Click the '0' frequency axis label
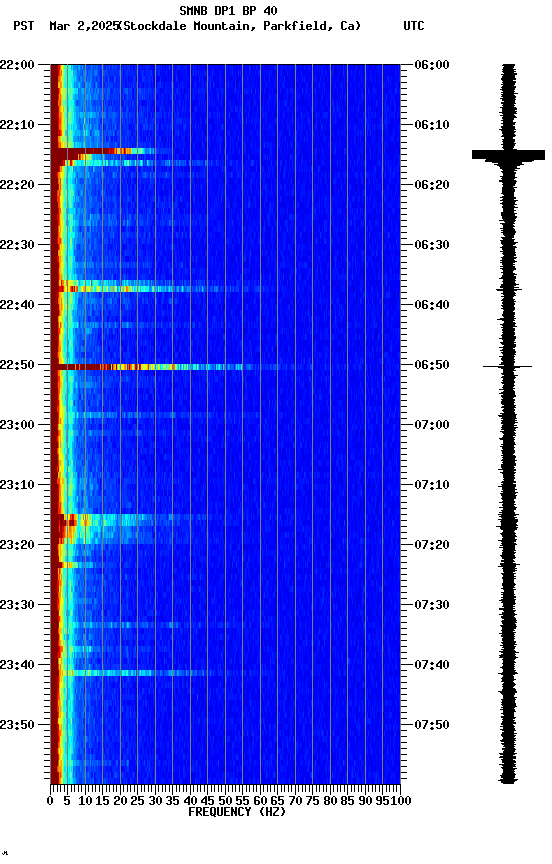 click(50, 801)
